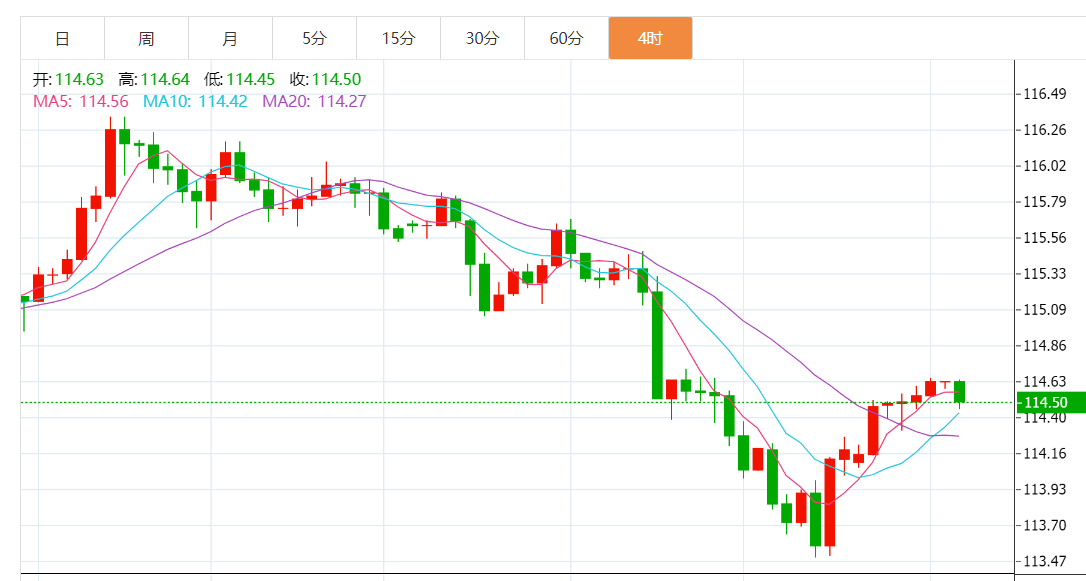
Task: Click the 115.56 price axis label
Action: [x=1047, y=238]
